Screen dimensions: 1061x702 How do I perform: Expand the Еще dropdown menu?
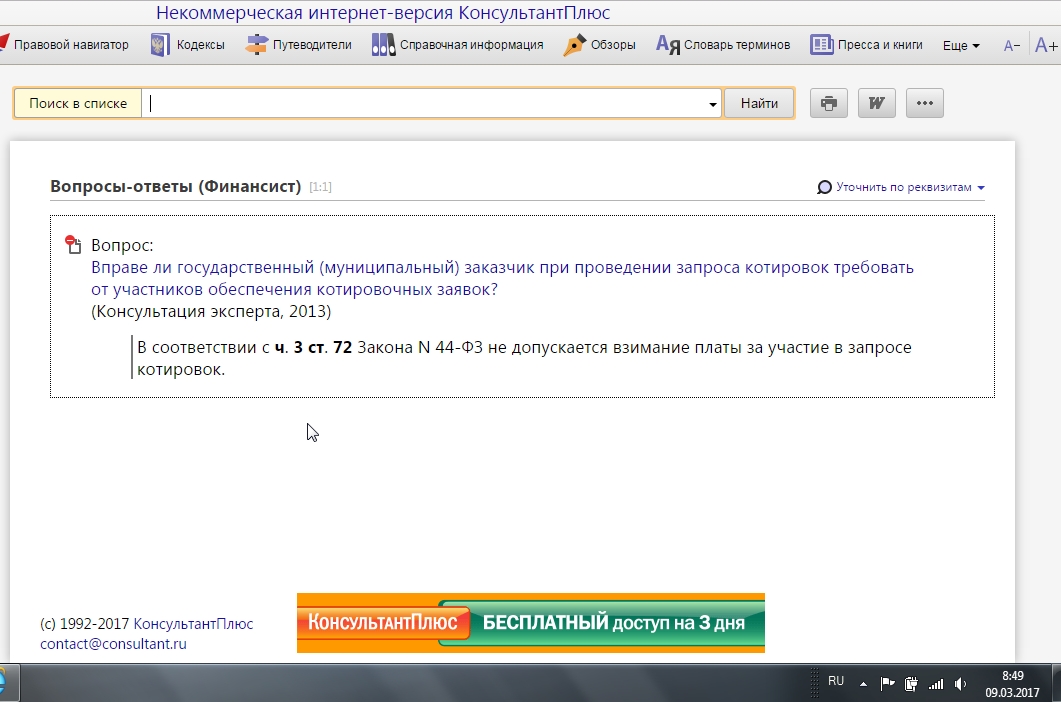point(961,46)
